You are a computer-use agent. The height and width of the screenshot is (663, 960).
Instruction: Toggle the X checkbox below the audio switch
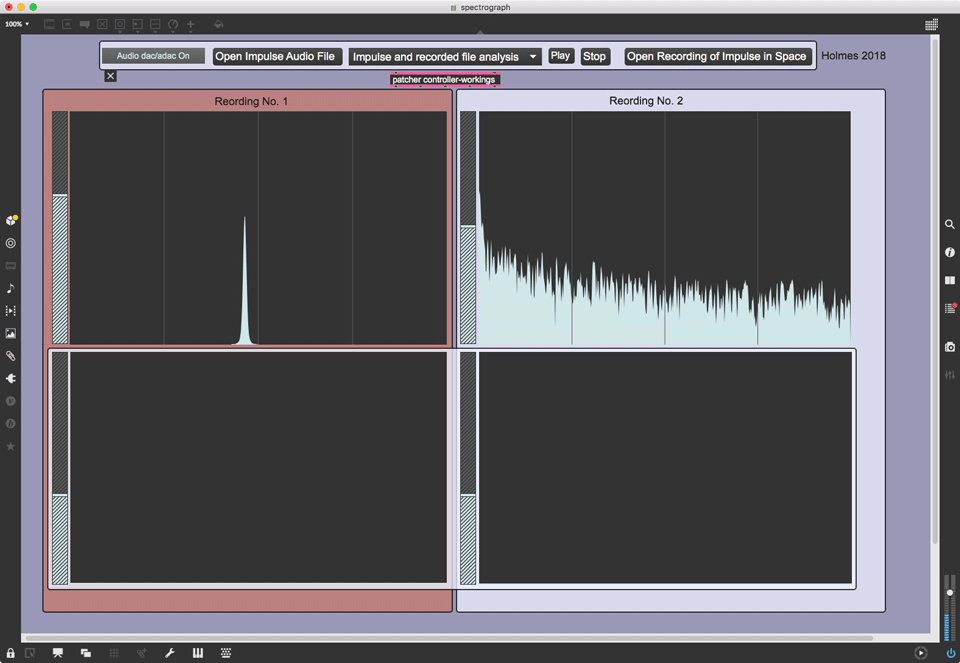coord(110,76)
